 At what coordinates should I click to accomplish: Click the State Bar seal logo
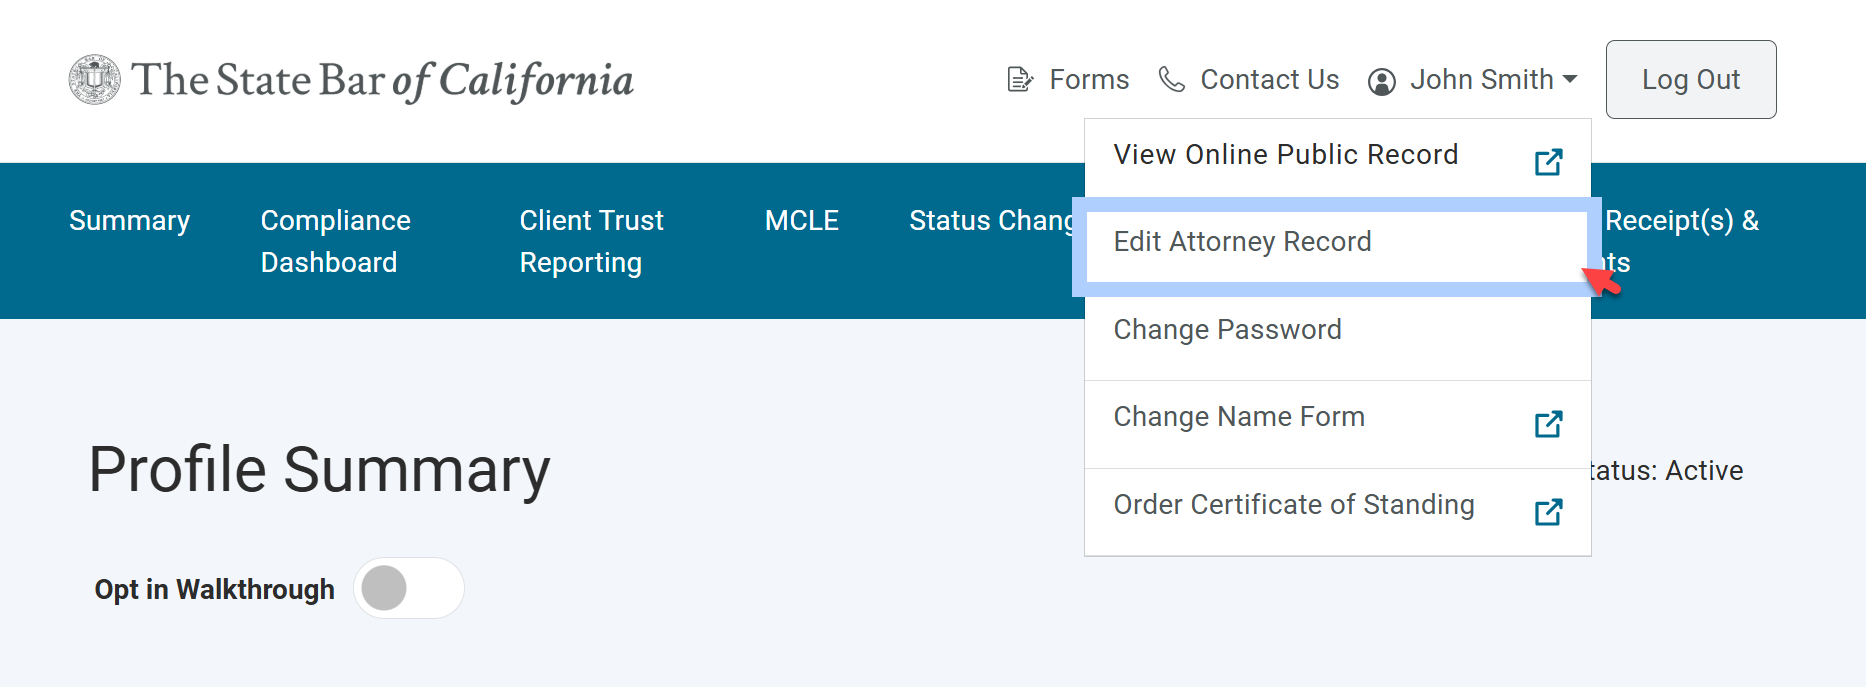[x=95, y=80]
